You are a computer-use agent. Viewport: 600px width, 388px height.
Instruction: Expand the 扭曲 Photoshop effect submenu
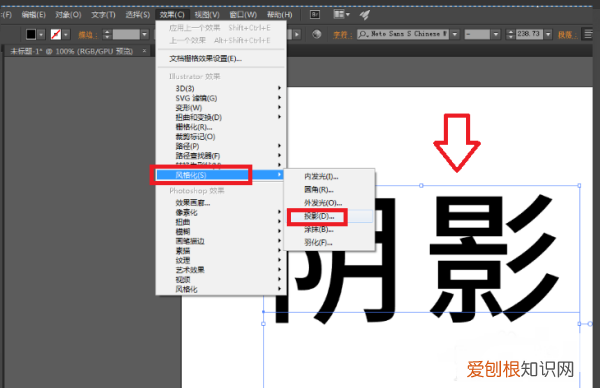click(x=221, y=222)
